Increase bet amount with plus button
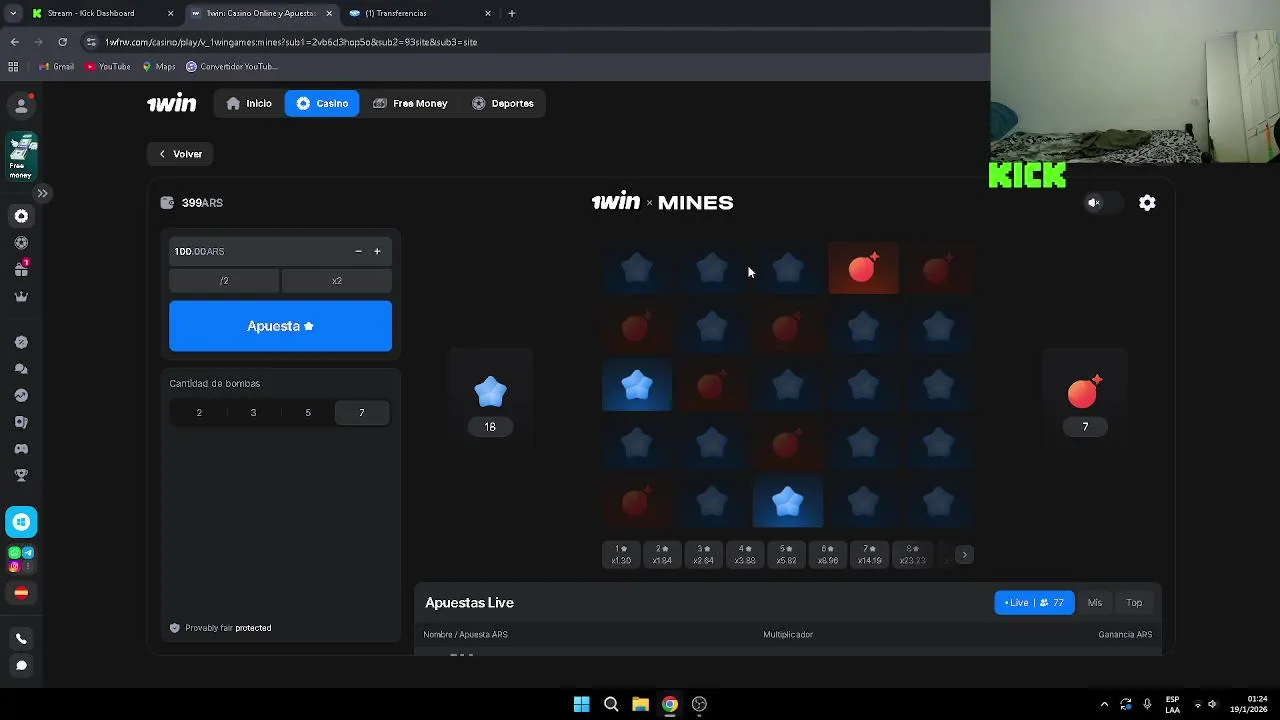This screenshot has height=720, width=1280. [x=377, y=251]
